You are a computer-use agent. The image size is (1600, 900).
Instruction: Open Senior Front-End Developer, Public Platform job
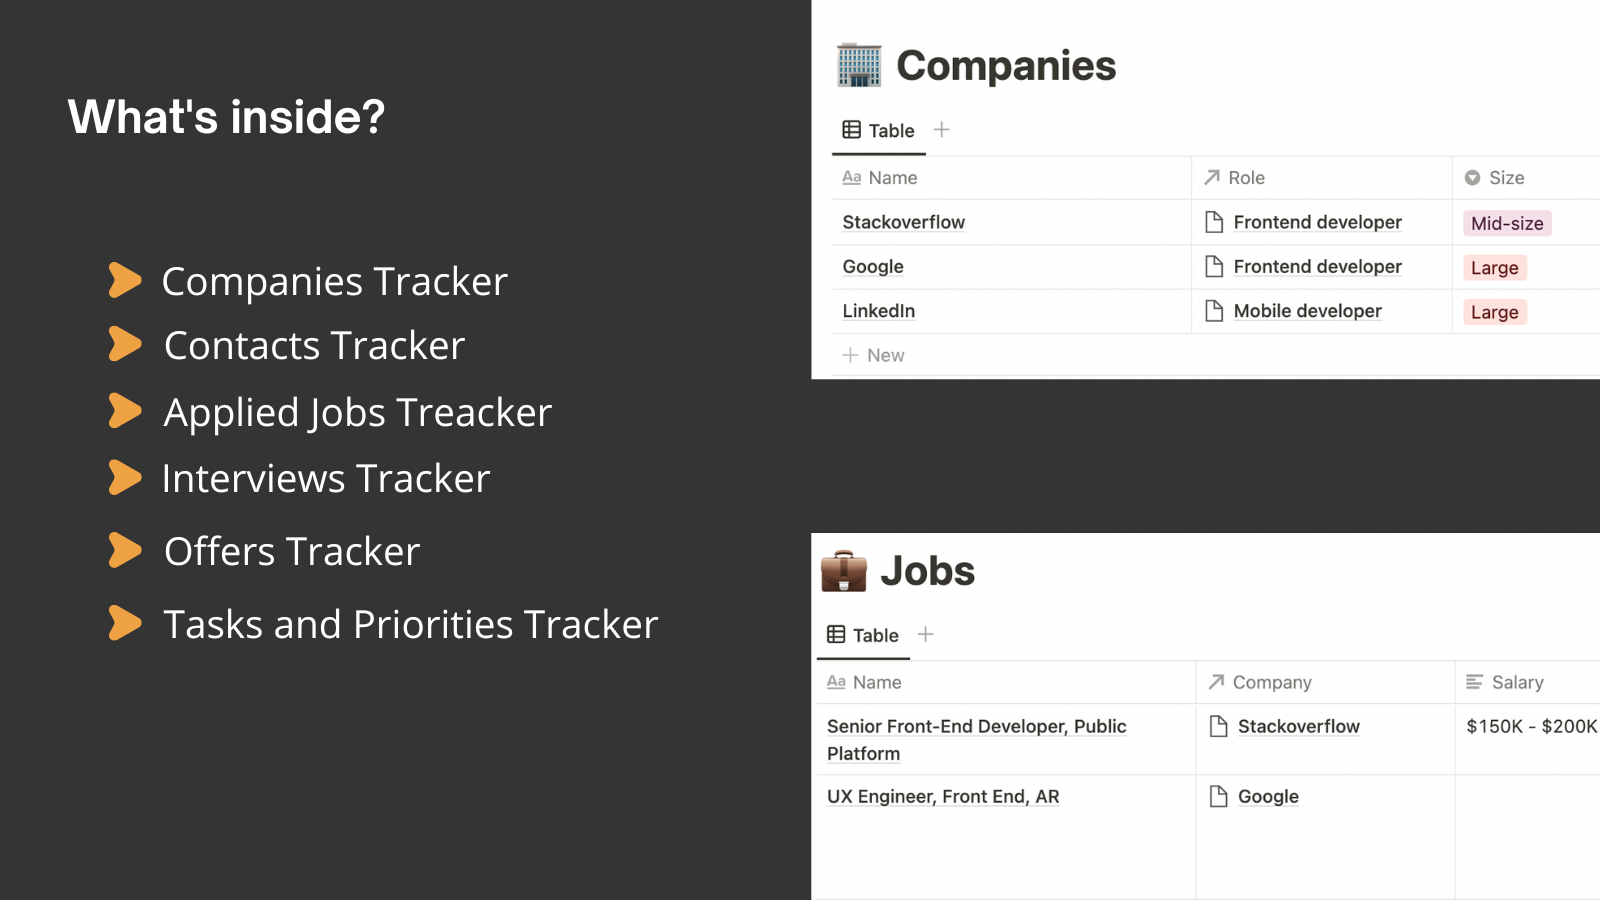click(x=976, y=740)
